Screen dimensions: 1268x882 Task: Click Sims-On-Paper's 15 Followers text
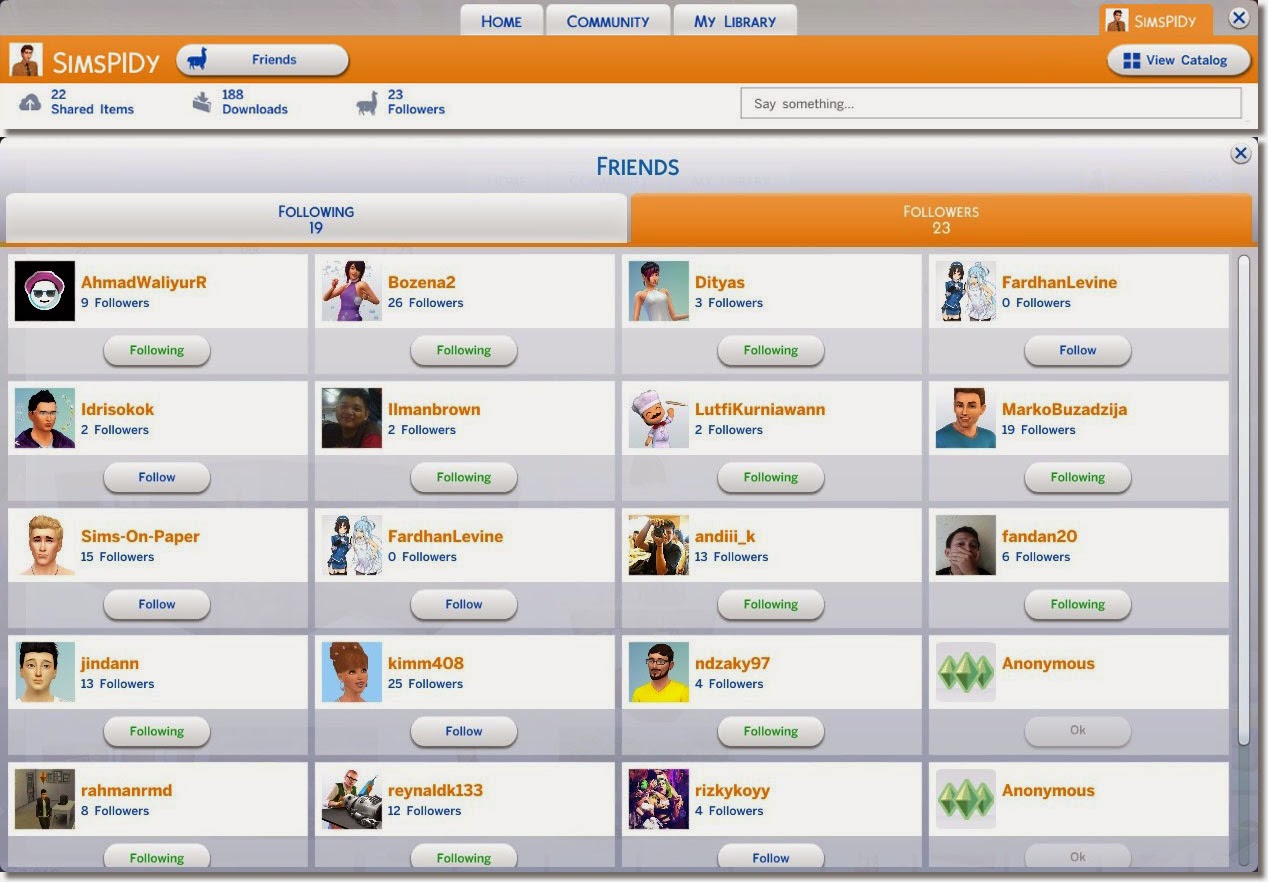click(118, 557)
